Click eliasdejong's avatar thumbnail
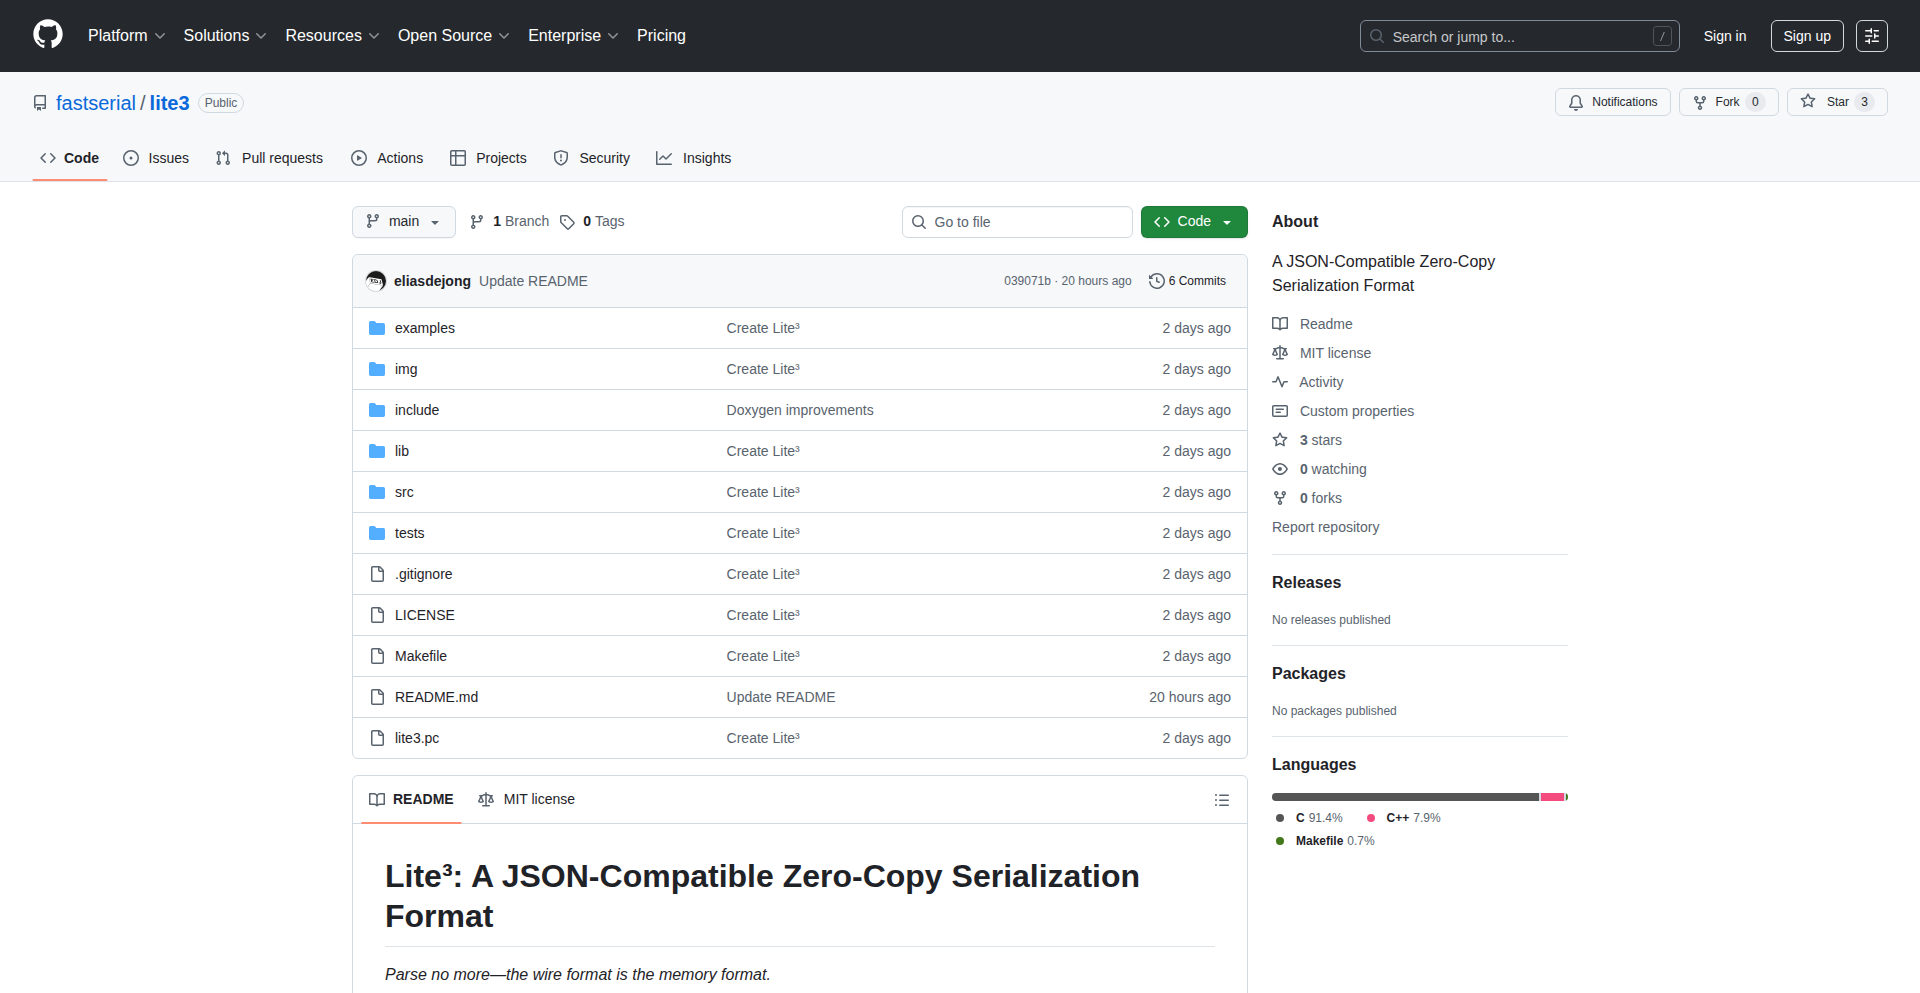Image resolution: width=1920 pixels, height=993 pixels. coord(375,281)
